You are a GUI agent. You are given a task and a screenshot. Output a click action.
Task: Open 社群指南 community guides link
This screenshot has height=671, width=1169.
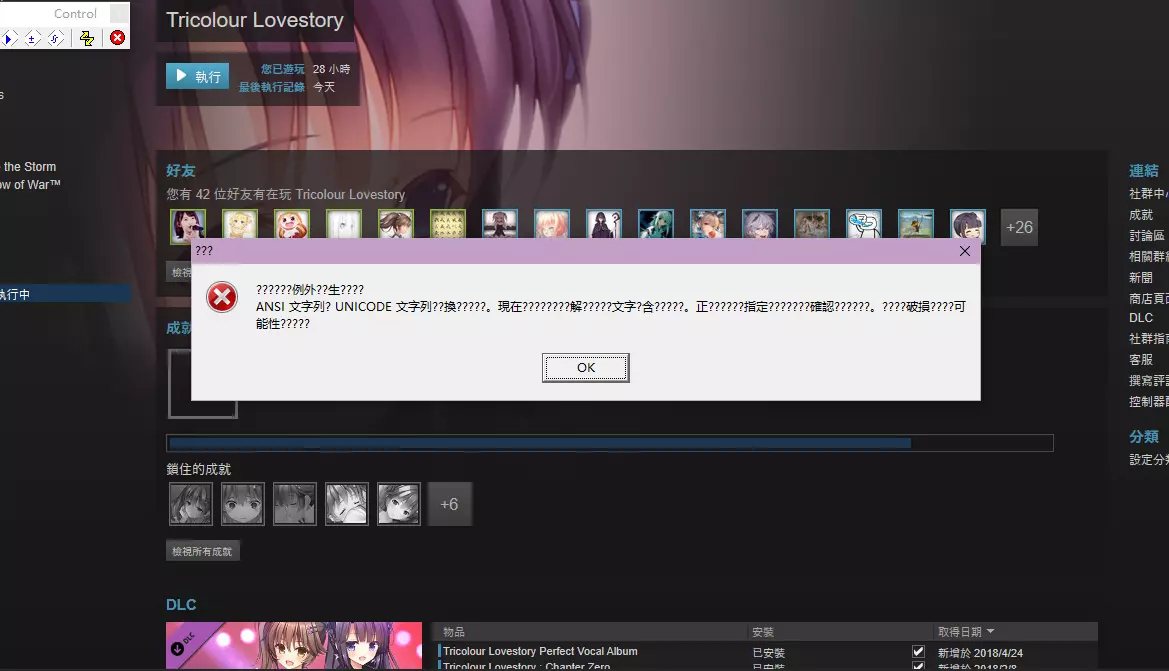click(x=1148, y=338)
